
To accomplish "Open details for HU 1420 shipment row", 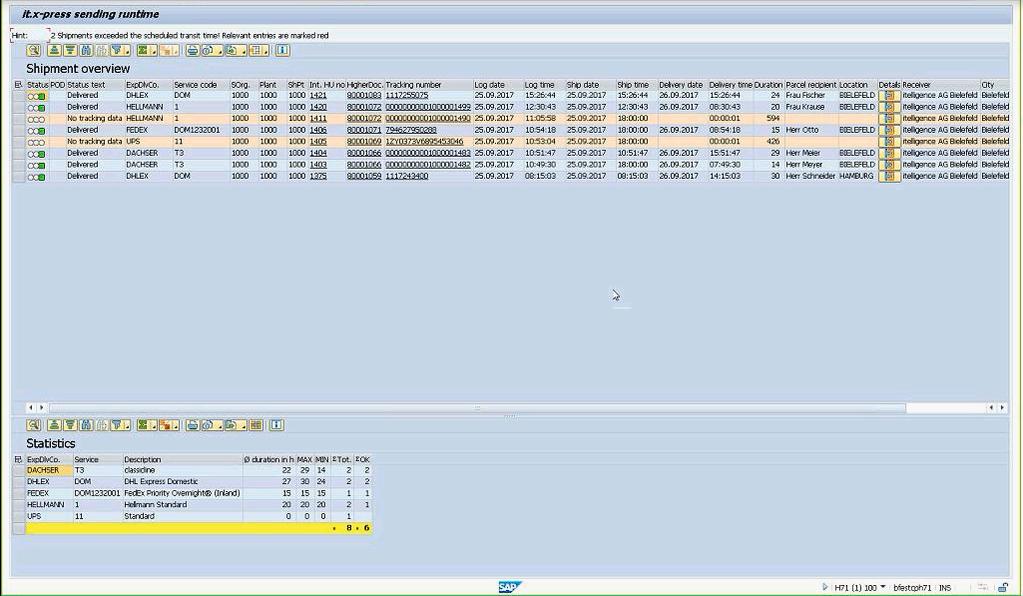I will 889,107.
